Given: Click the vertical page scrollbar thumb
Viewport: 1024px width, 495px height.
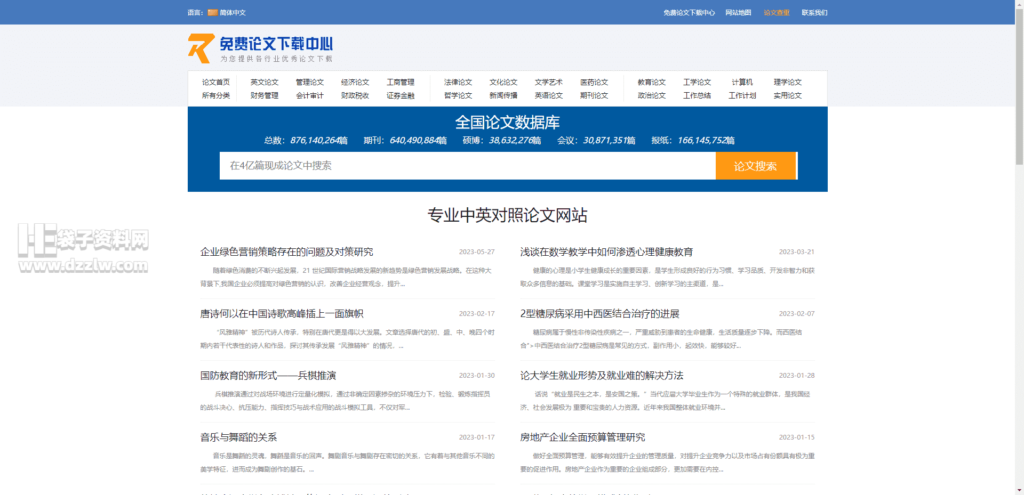Looking at the screenshot, I should (1019, 85).
